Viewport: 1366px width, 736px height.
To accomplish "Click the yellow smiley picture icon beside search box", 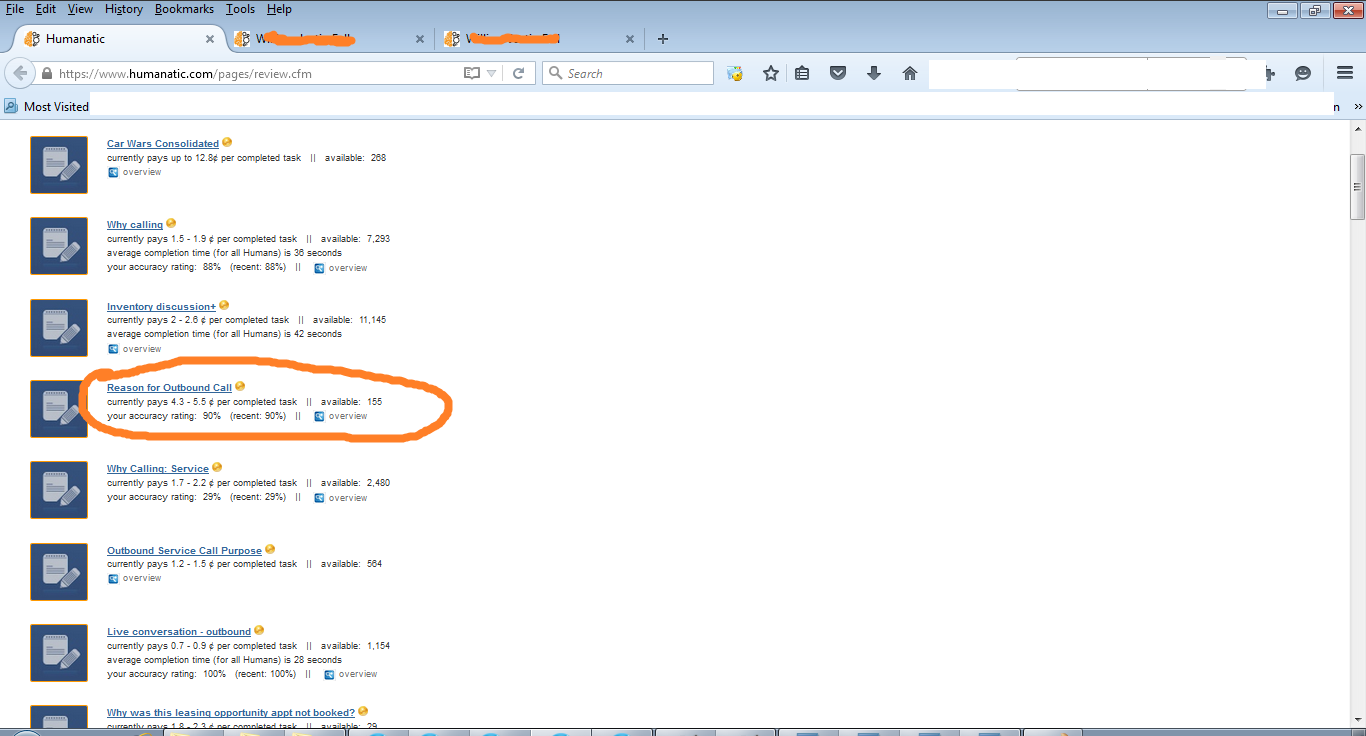I will point(735,73).
